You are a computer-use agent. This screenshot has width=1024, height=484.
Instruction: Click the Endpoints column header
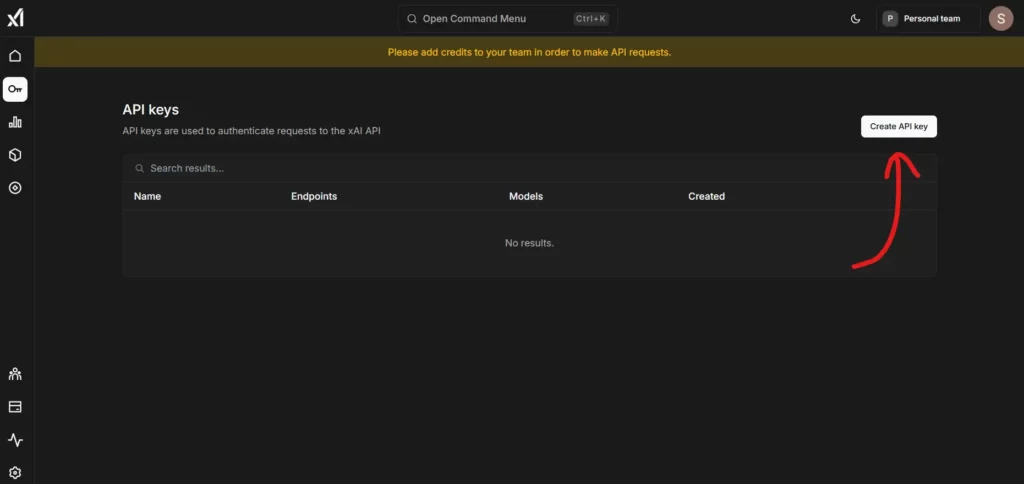(314, 196)
